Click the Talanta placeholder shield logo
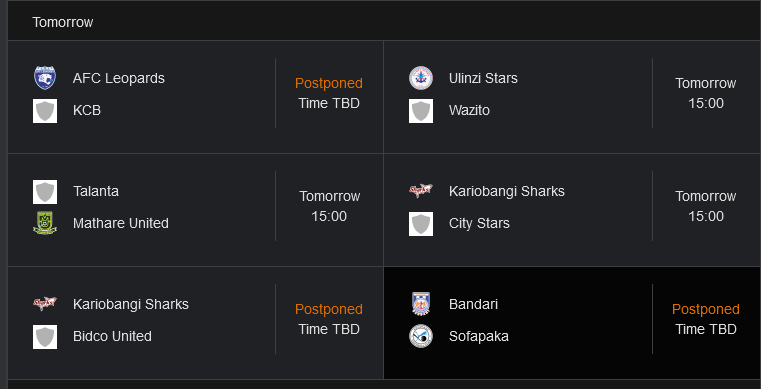This screenshot has height=389, width=761. pos(45,192)
